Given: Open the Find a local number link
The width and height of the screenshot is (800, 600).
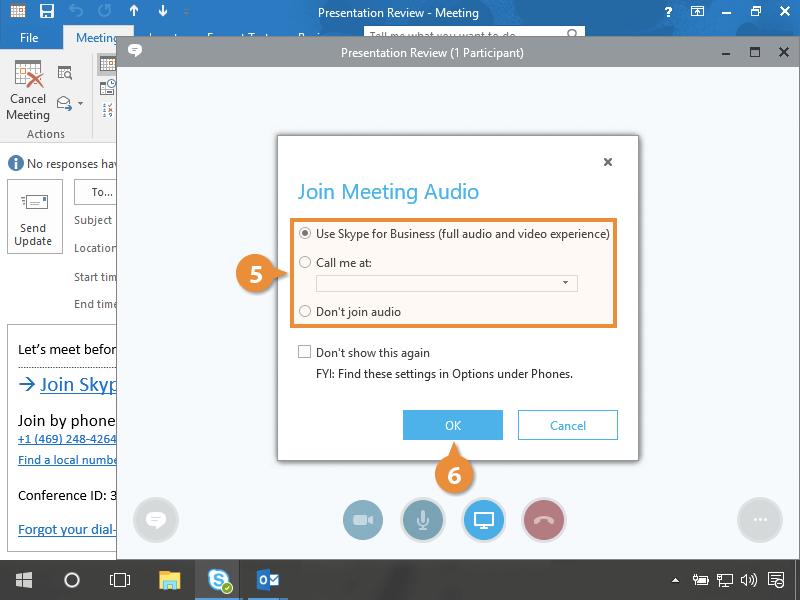Looking at the screenshot, I should coord(67,460).
